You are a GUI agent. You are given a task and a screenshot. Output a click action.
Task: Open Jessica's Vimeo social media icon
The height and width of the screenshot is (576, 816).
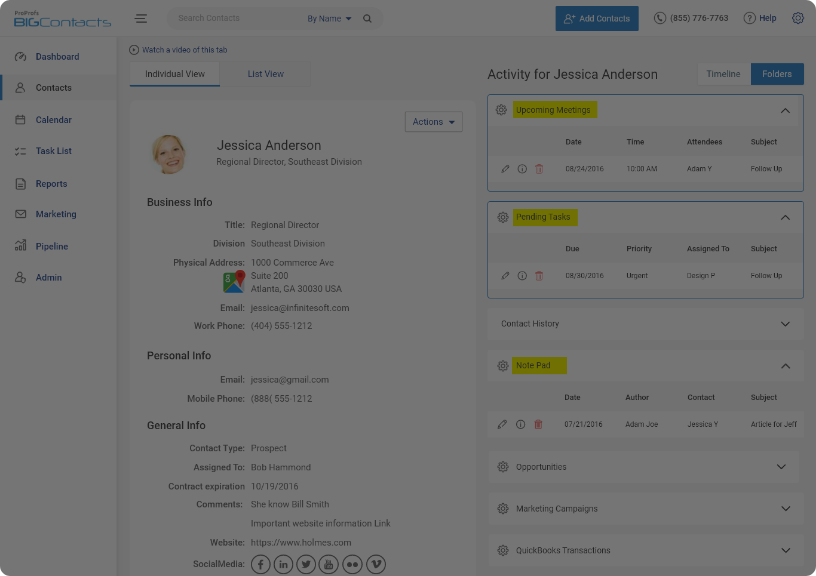[x=376, y=564]
